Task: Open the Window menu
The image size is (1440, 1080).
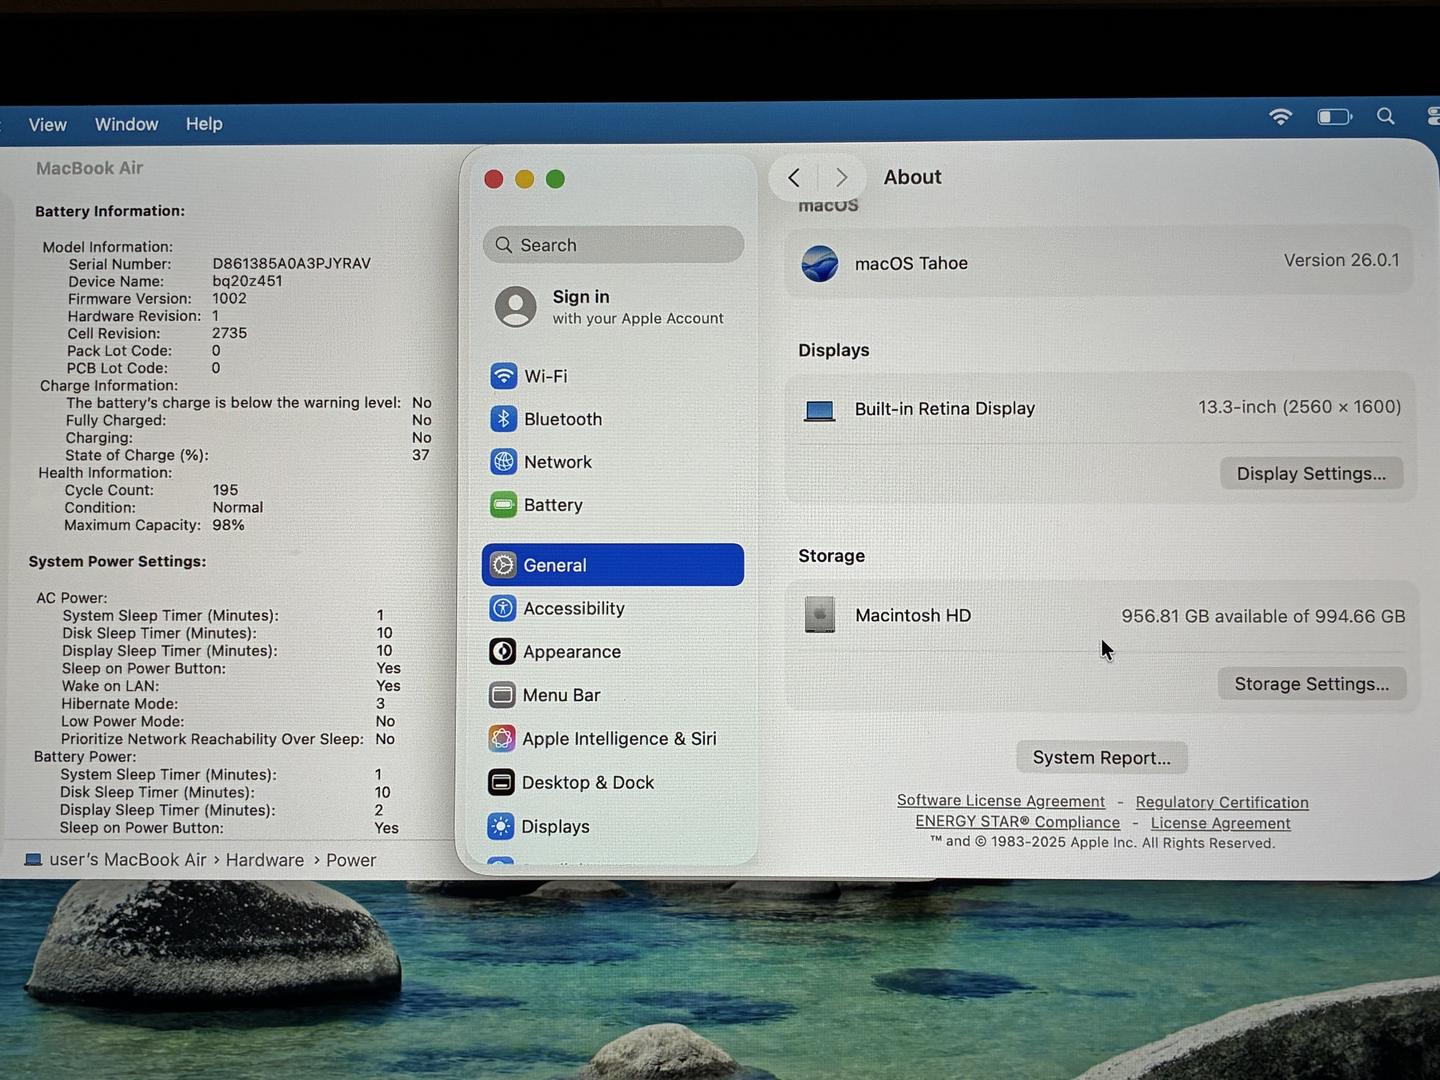Action: coord(126,124)
